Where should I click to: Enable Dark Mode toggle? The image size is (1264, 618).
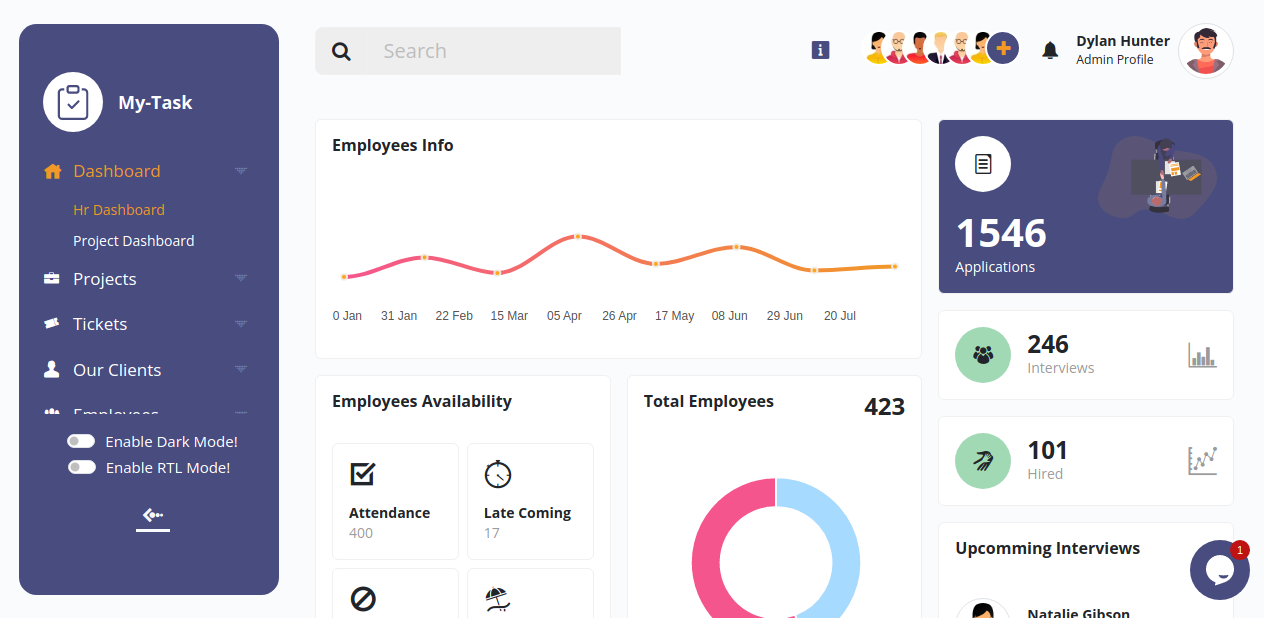(x=81, y=442)
